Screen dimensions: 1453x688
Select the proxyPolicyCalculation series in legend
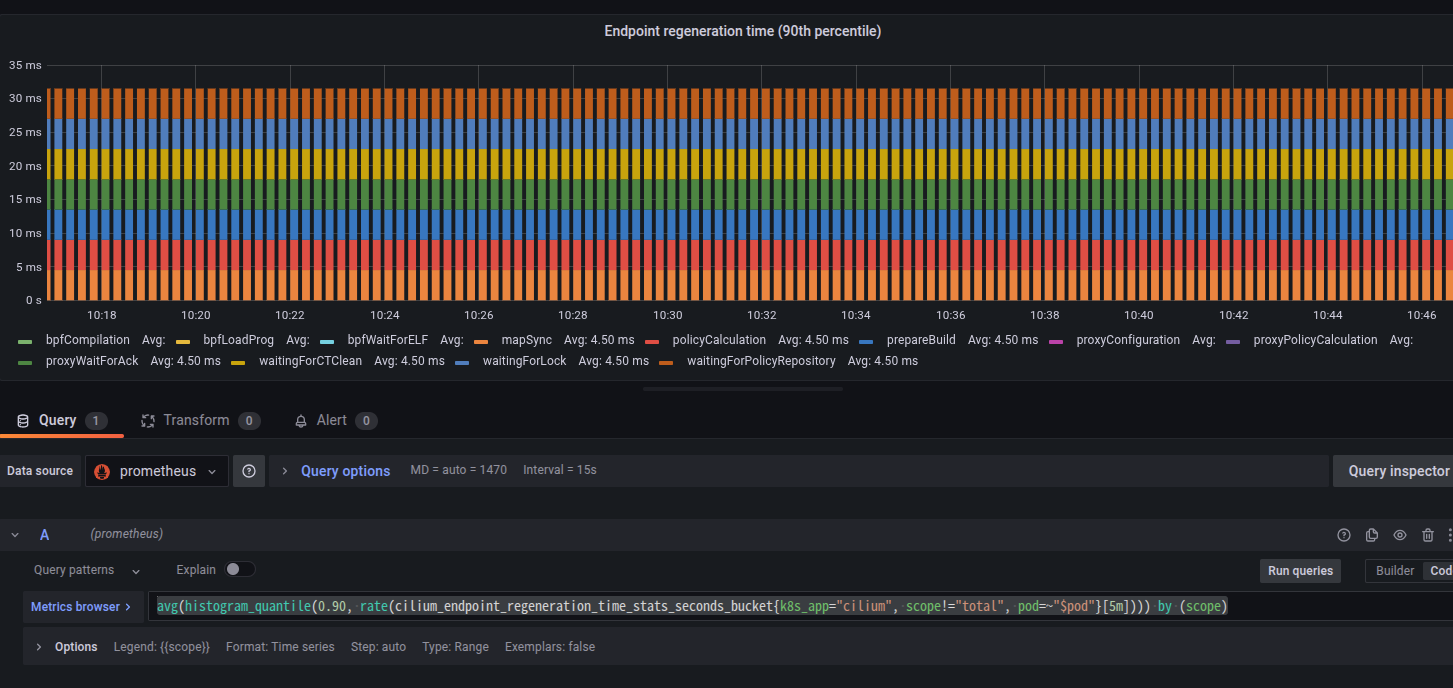tap(1315, 340)
